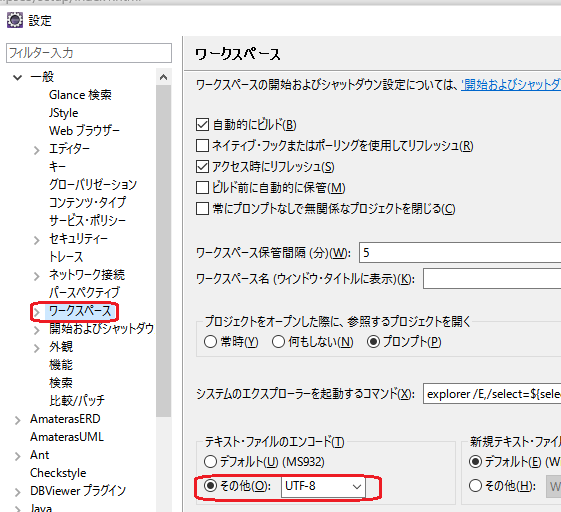Select Glance 検索 in the tree
This screenshot has width=561, height=512.
coord(80,95)
